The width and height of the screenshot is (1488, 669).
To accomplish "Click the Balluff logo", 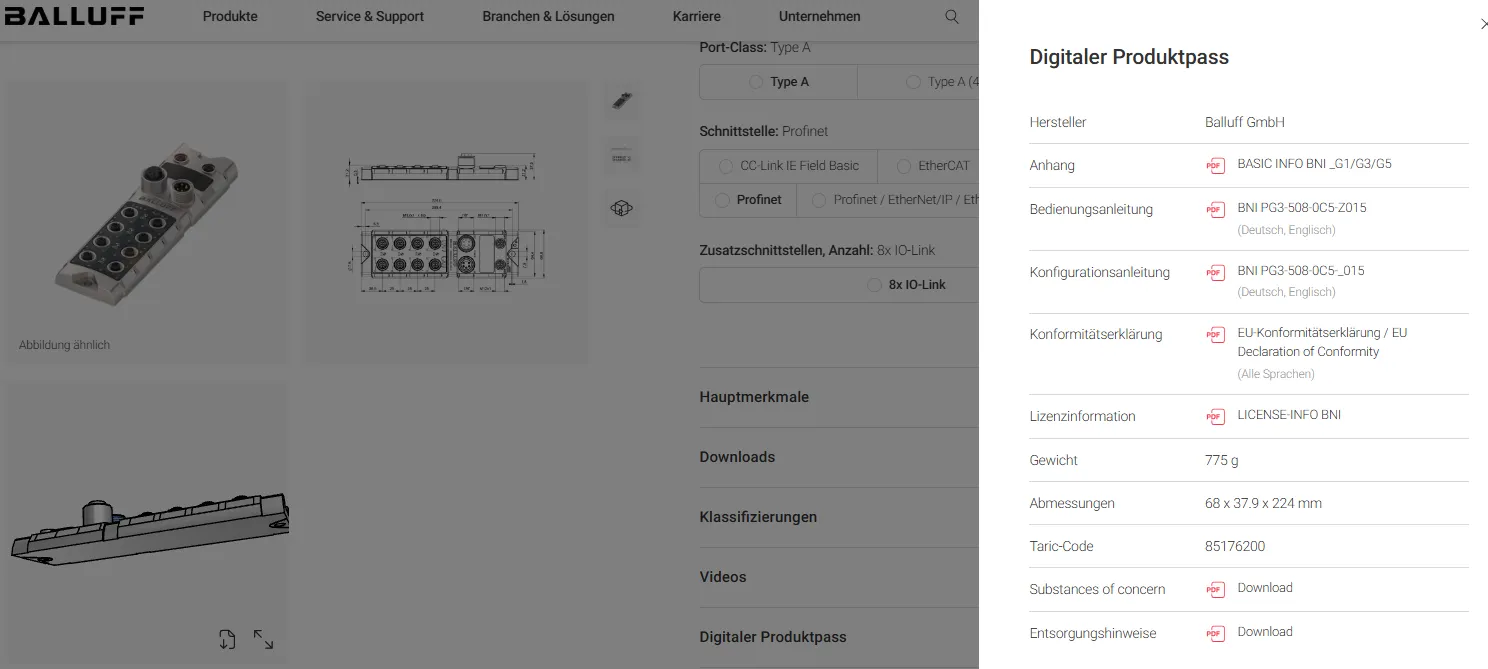I will [x=74, y=16].
